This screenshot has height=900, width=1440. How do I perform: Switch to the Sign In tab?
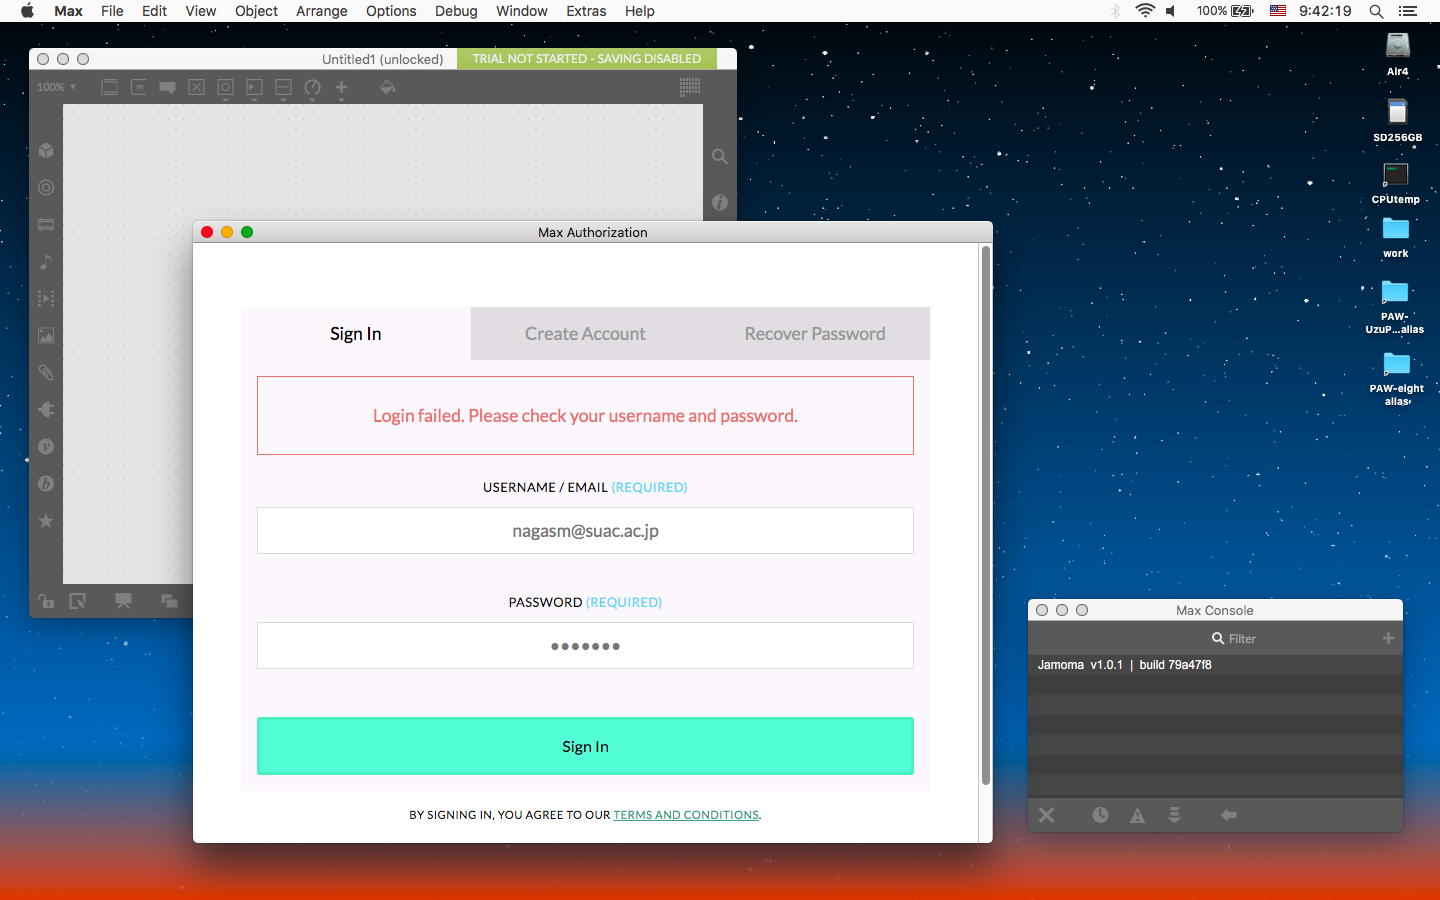pos(356,334)
